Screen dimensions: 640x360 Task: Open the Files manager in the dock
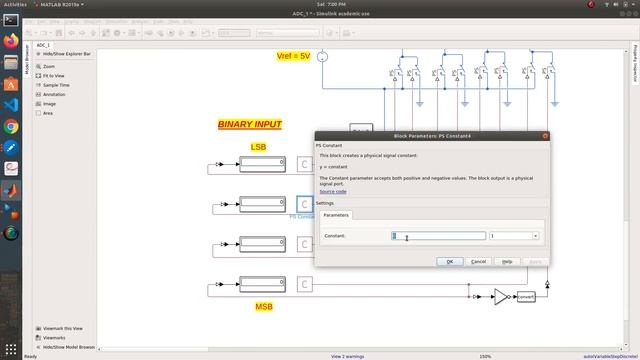(x=11, y=62)
